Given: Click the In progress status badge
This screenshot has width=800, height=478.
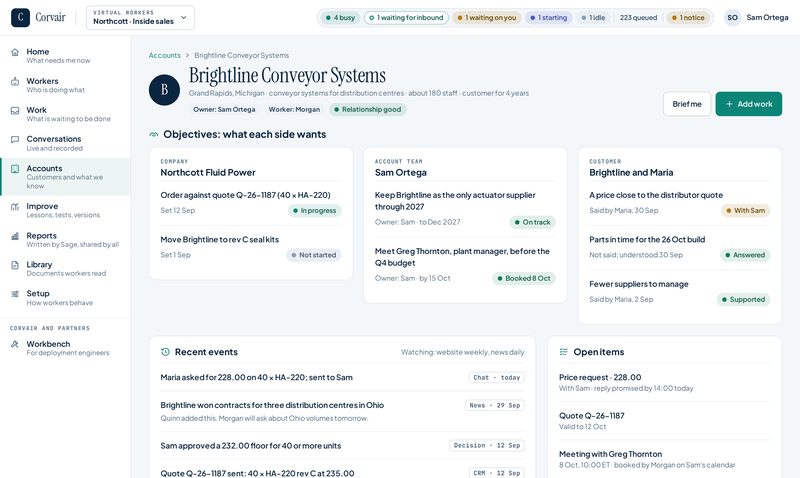Looking at the screenshot, I should [314, 211].
